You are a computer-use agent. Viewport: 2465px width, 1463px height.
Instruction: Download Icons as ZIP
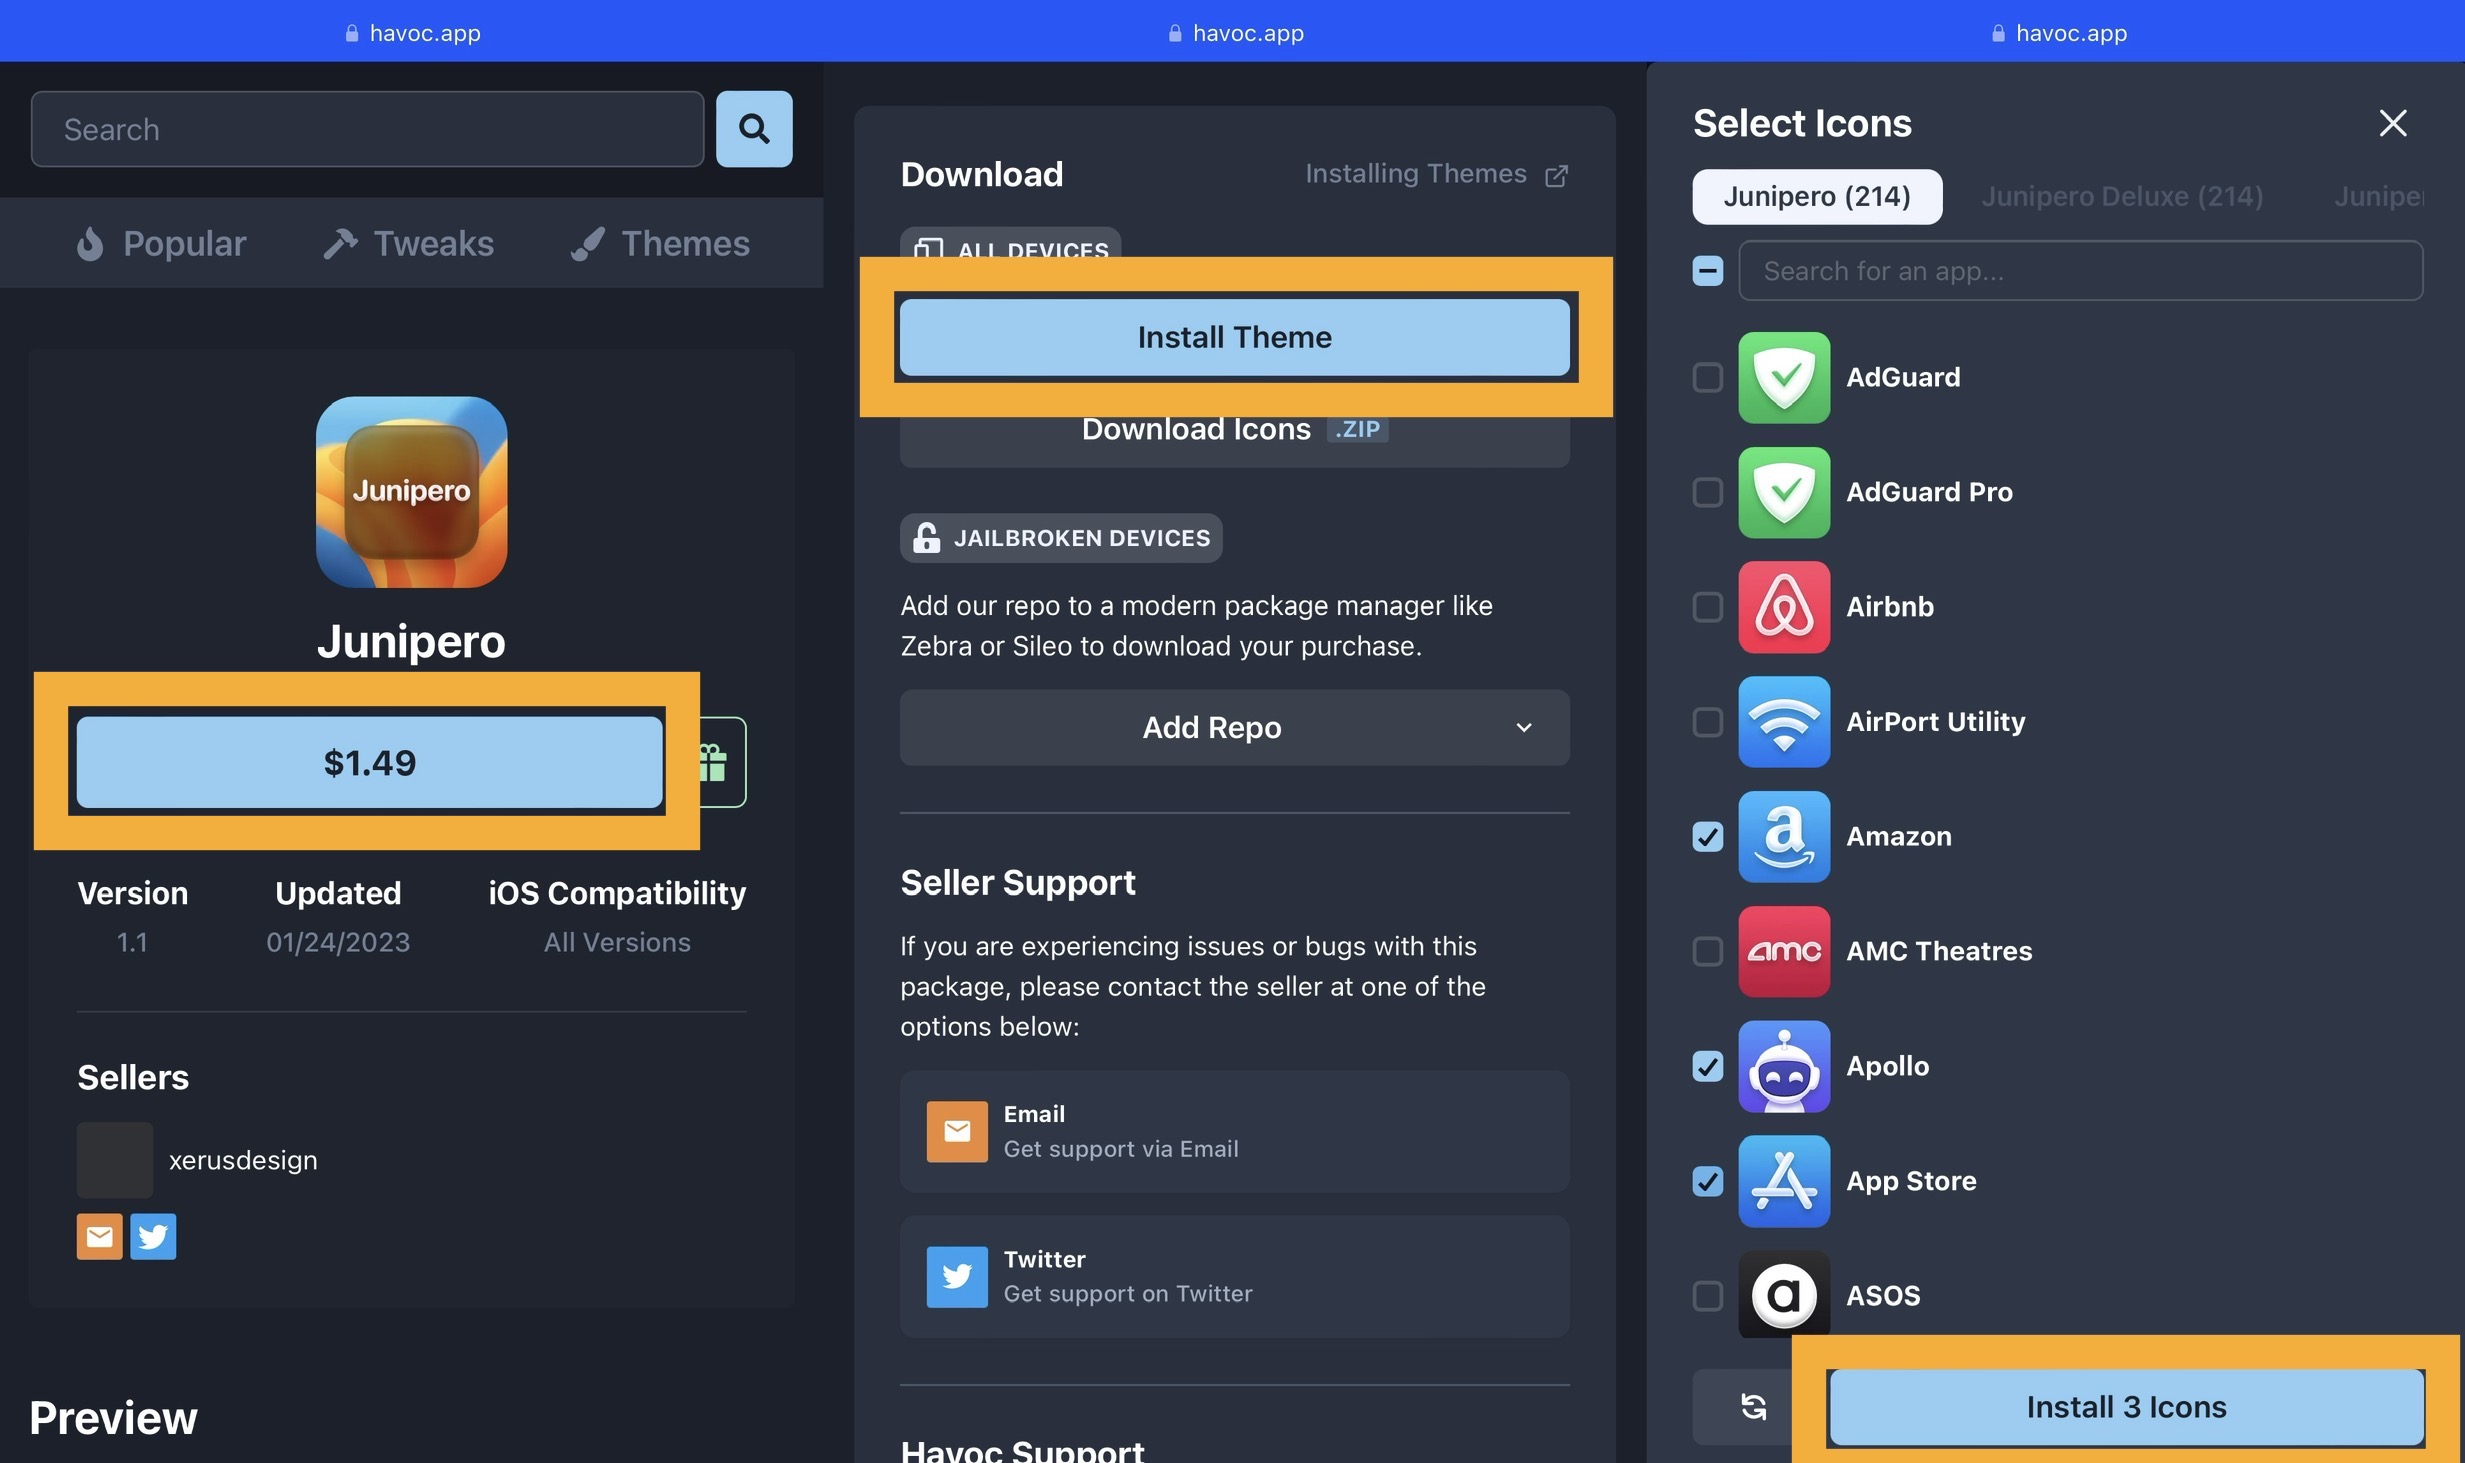pos(1234,430)
